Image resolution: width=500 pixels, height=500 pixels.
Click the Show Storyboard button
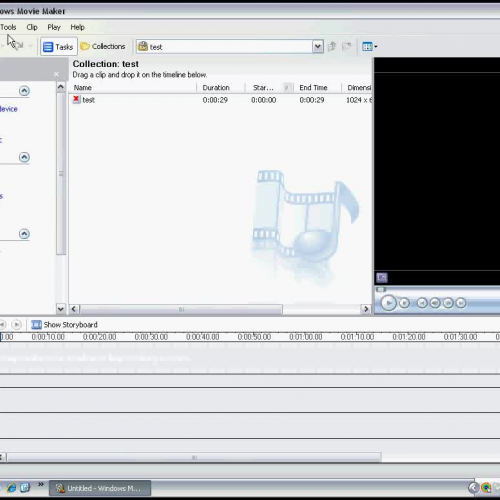64,325
